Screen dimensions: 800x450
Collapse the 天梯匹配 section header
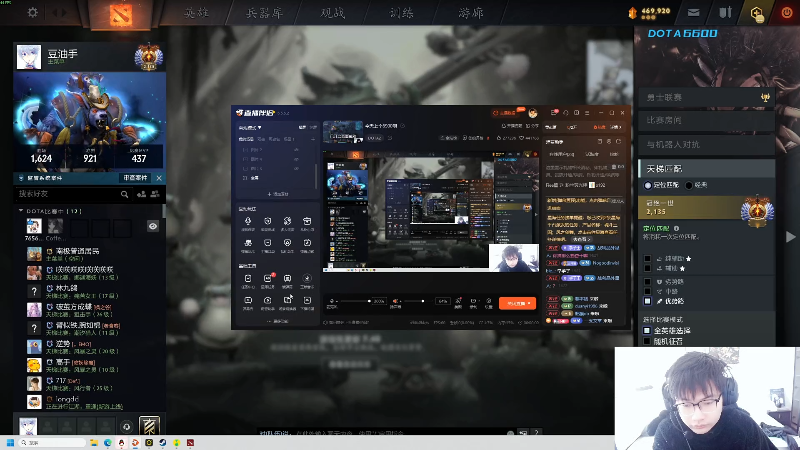(x=707, y=169)
